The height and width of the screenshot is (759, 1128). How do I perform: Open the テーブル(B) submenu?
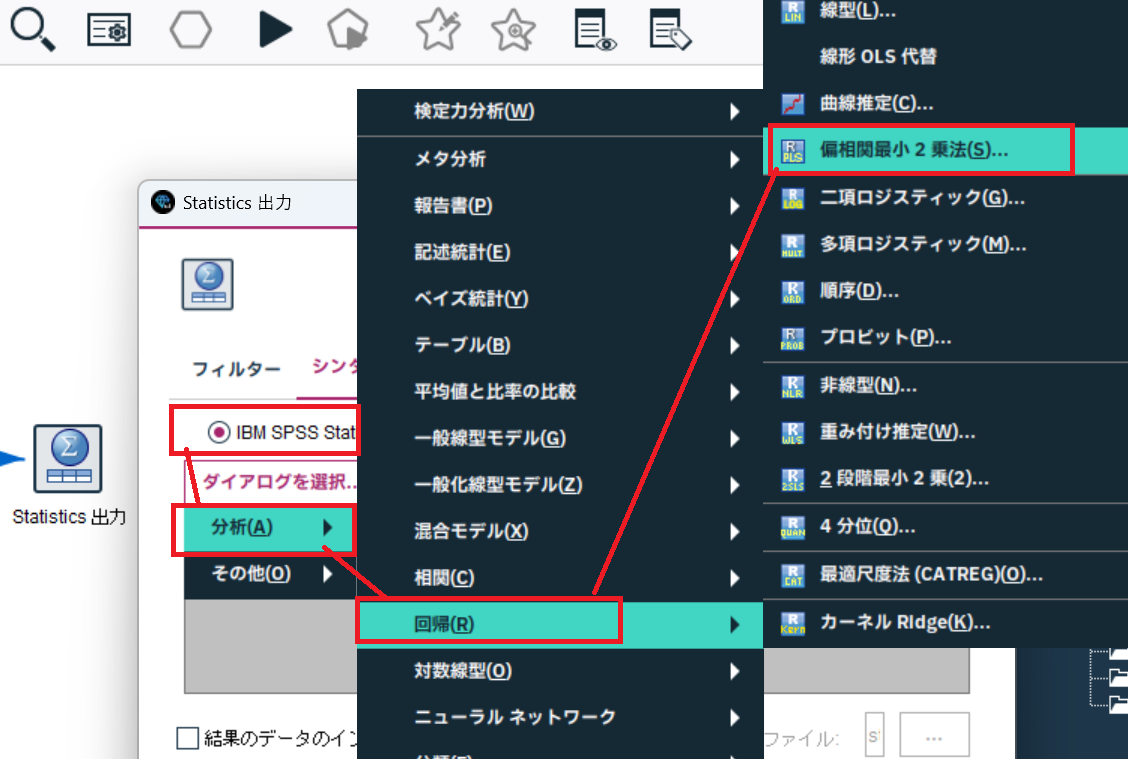pyautogui.click(x=560, y=345)
